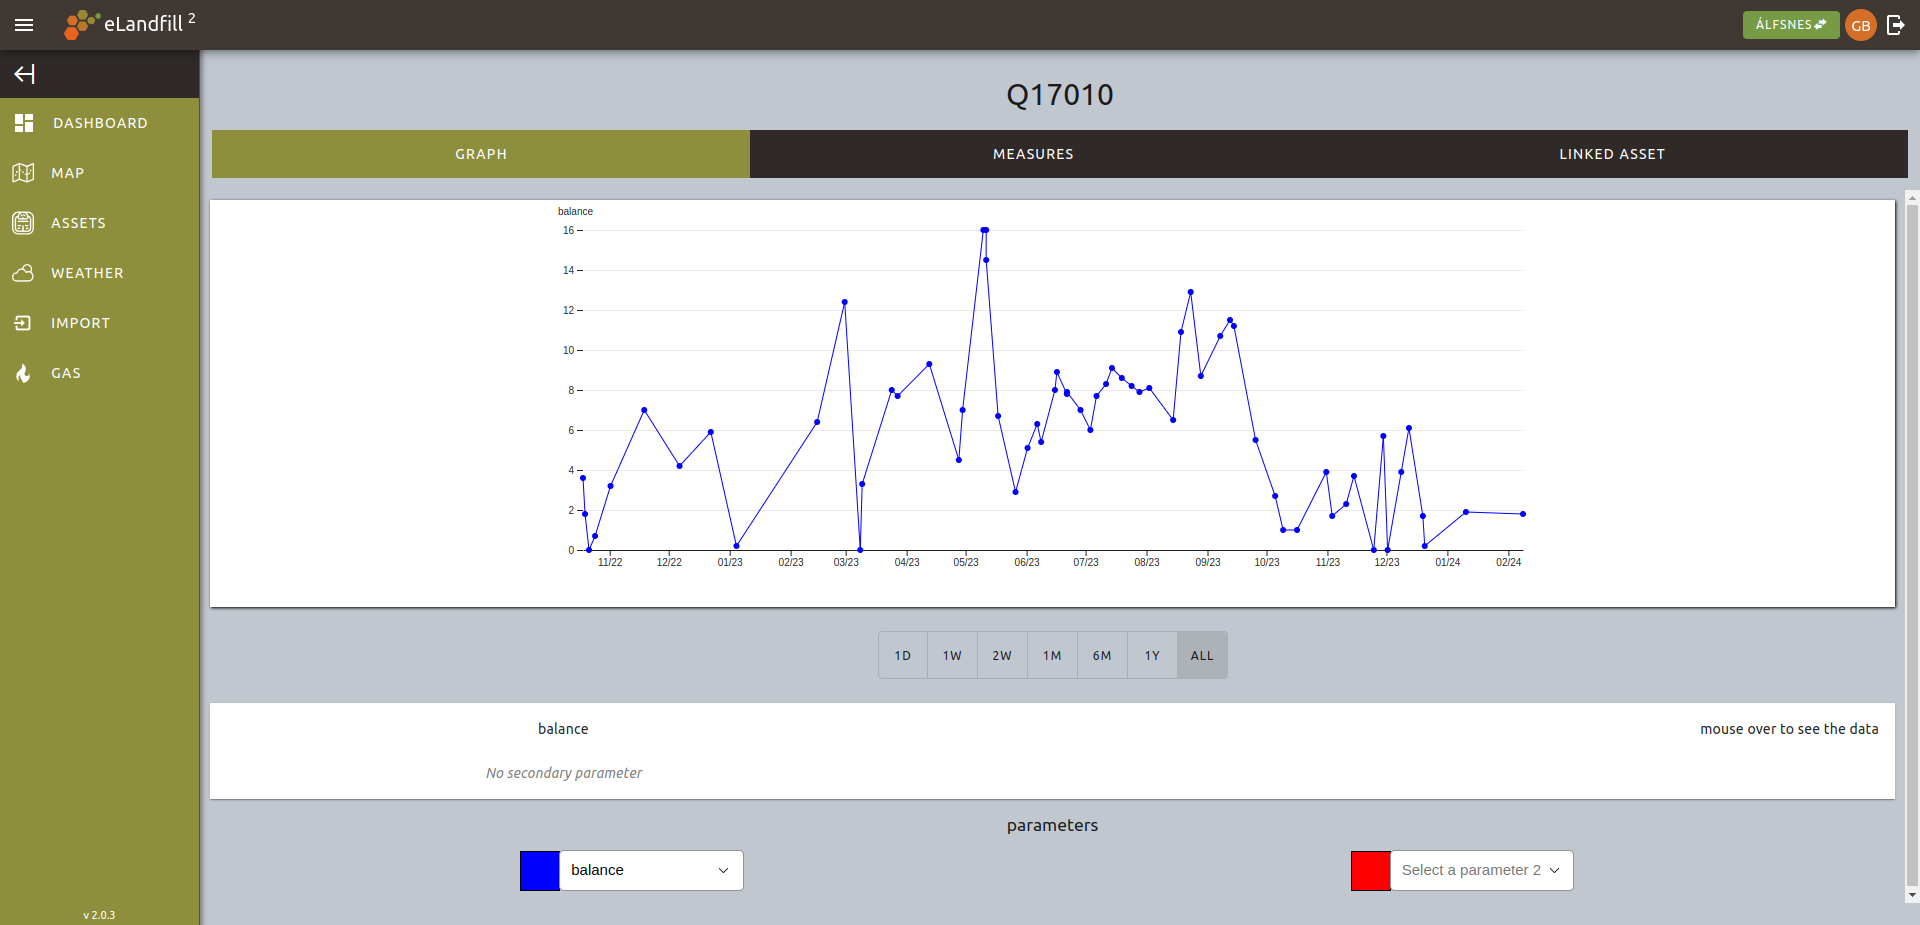The image size is (1920, 925).
Task: Open the Dashboard sidebar icon
Action: click(24, 123)
